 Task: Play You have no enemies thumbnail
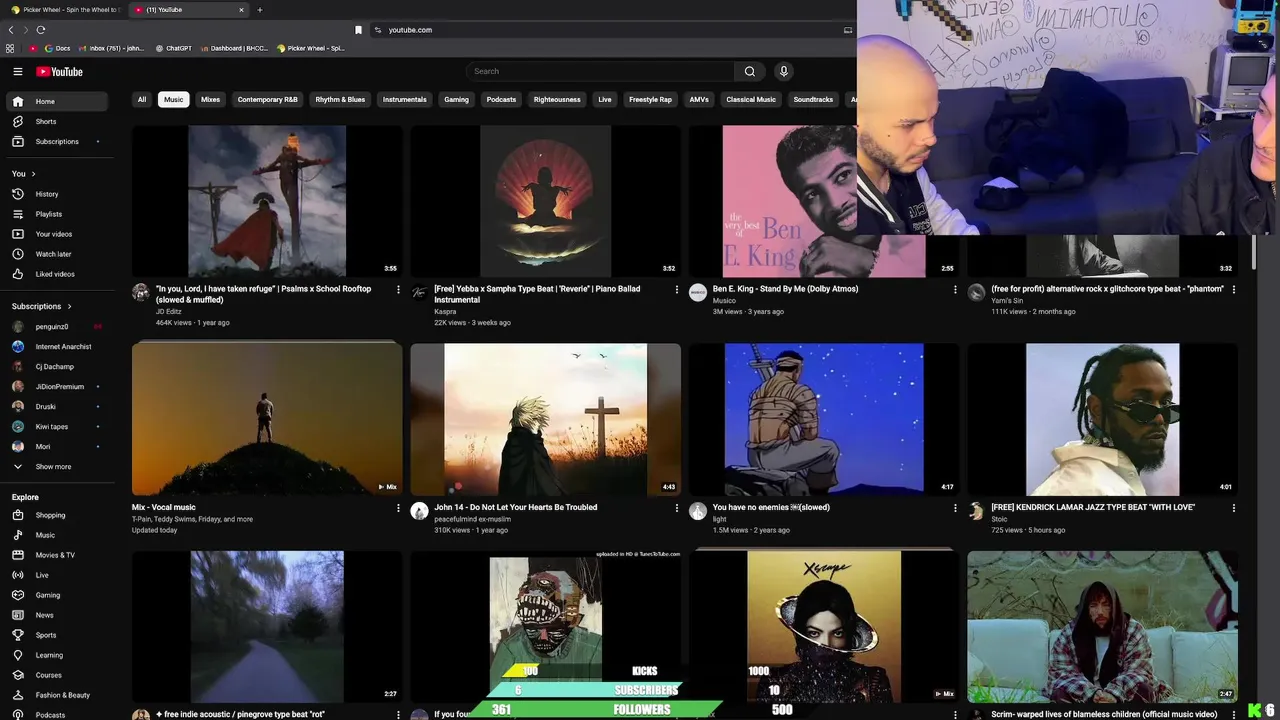coord(824,419)
